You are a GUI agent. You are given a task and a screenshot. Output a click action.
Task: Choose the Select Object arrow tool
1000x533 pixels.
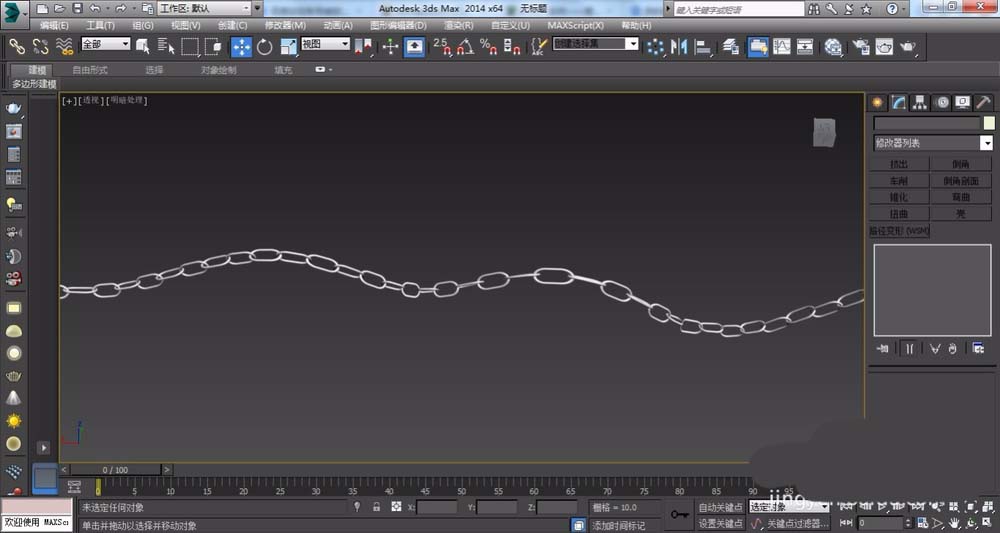tap(143, 47)
